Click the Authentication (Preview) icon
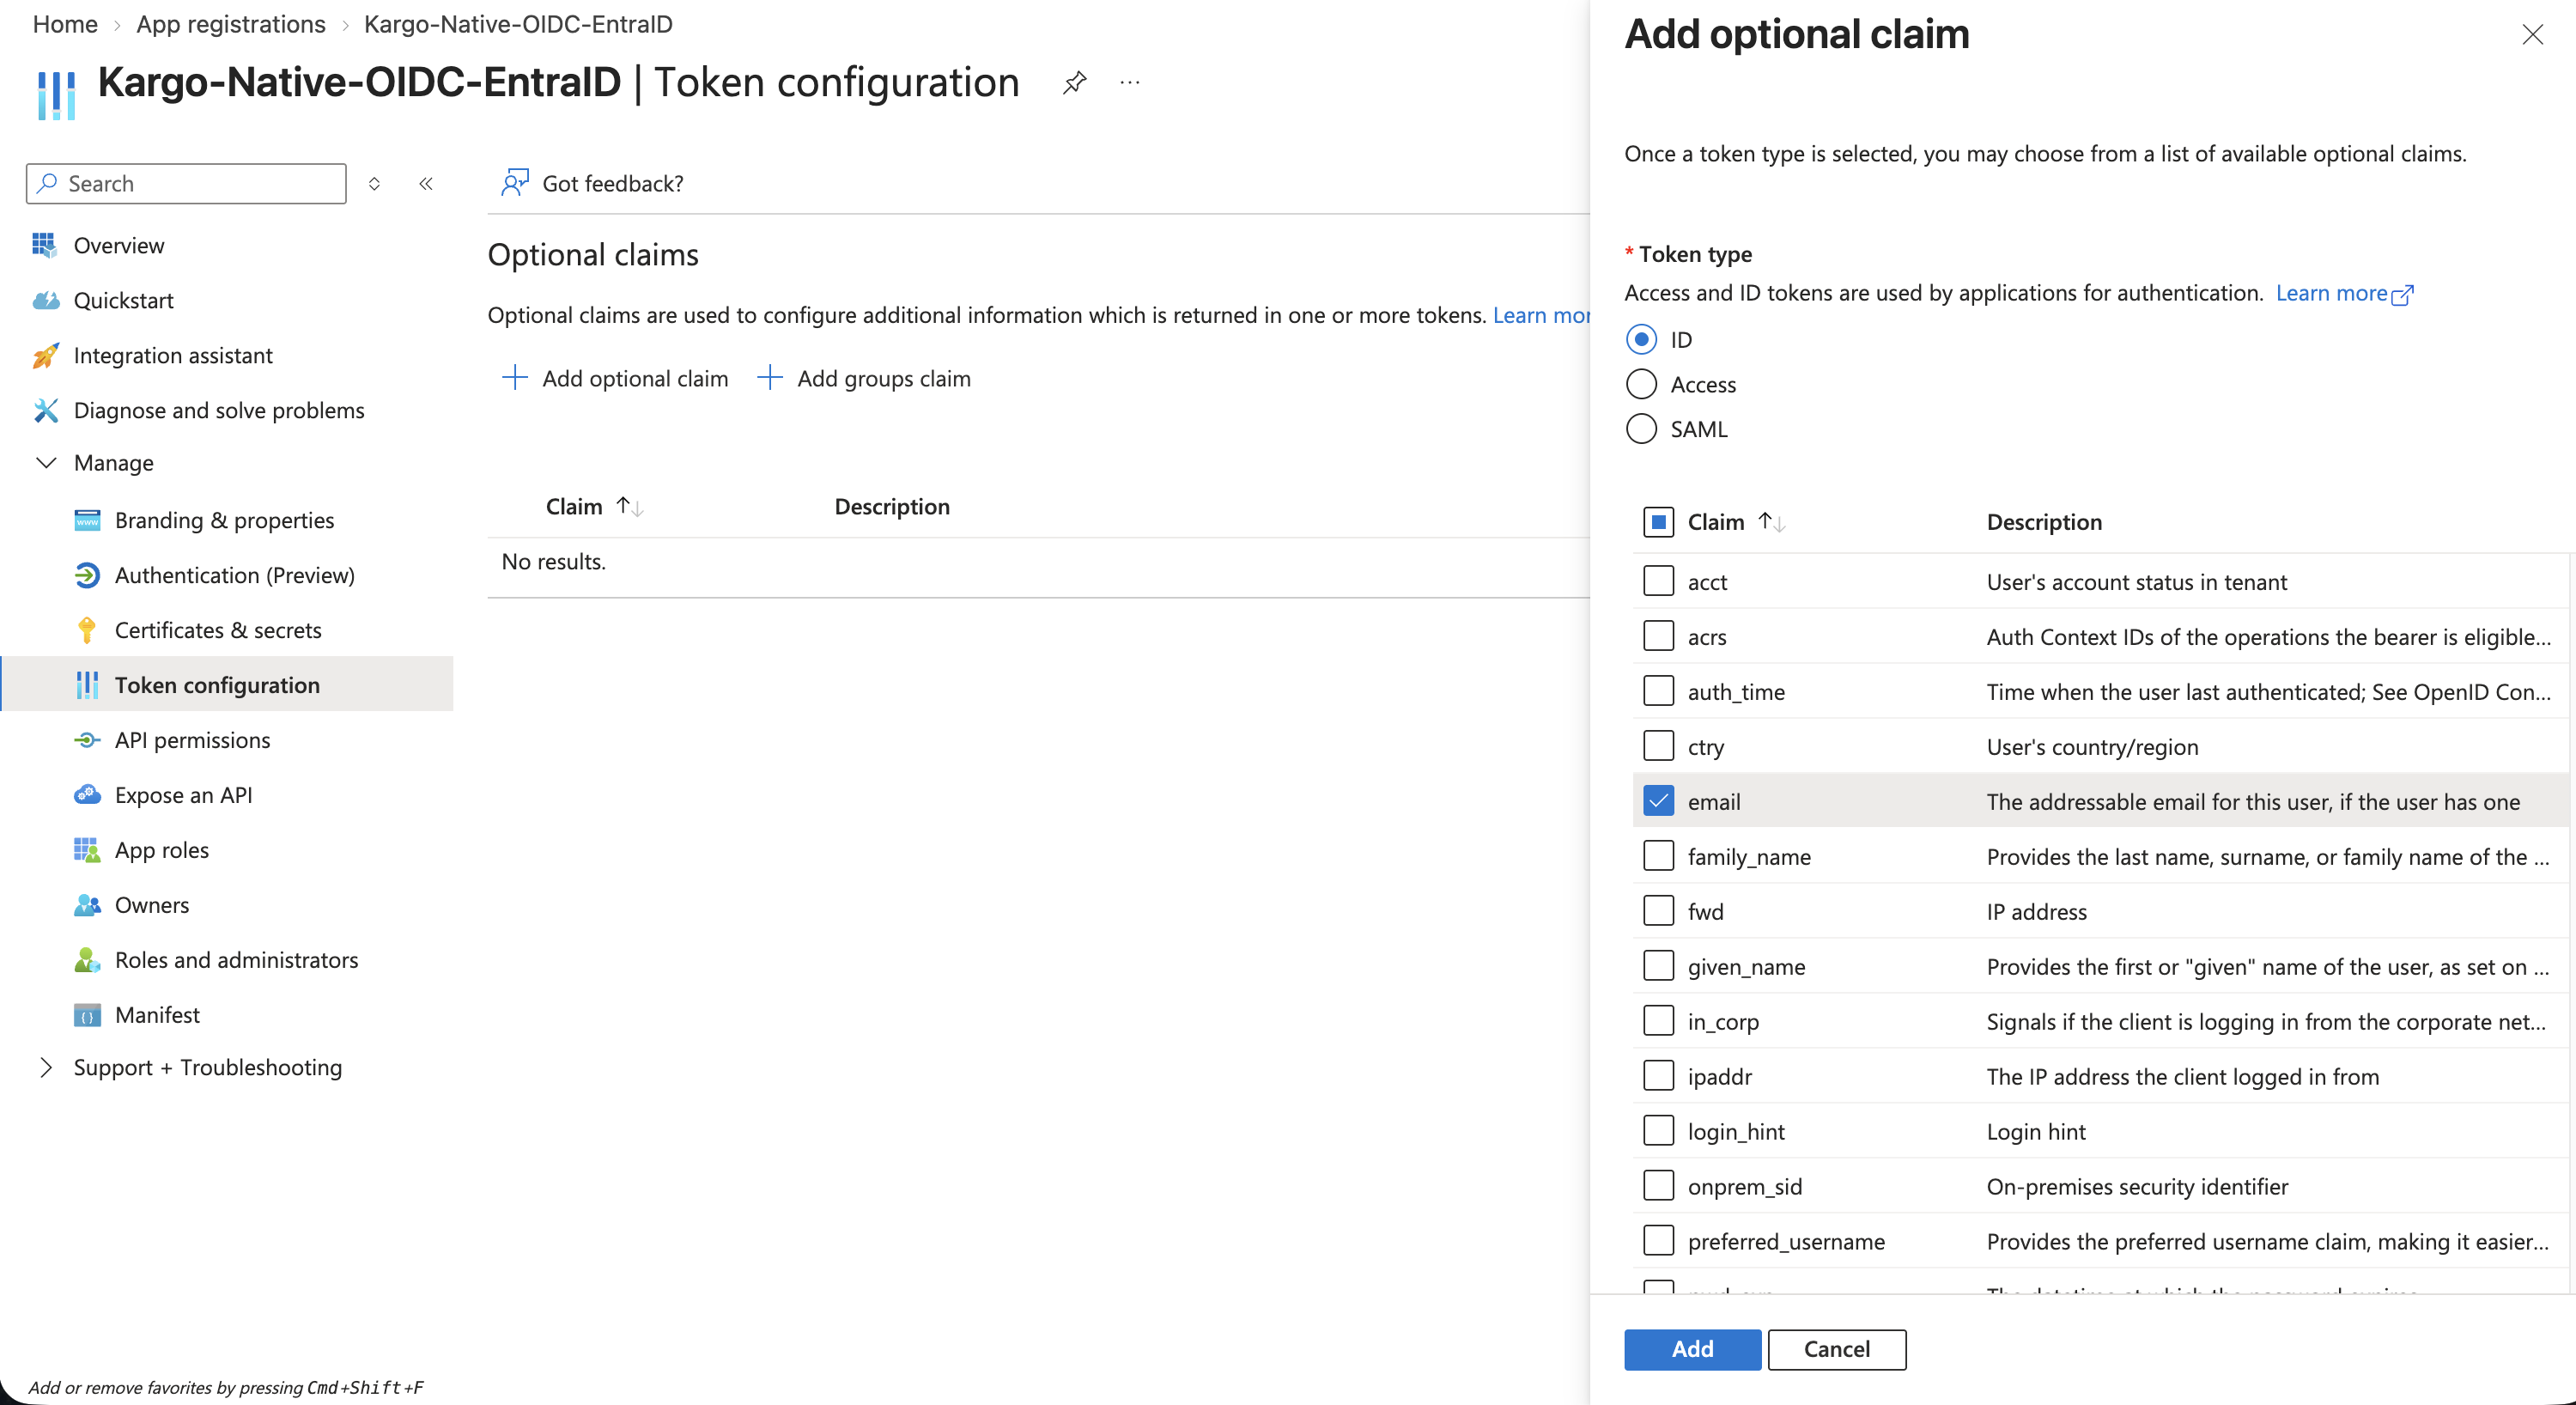This screenshot has width=2576, height=1405. (x=87, y=575)
